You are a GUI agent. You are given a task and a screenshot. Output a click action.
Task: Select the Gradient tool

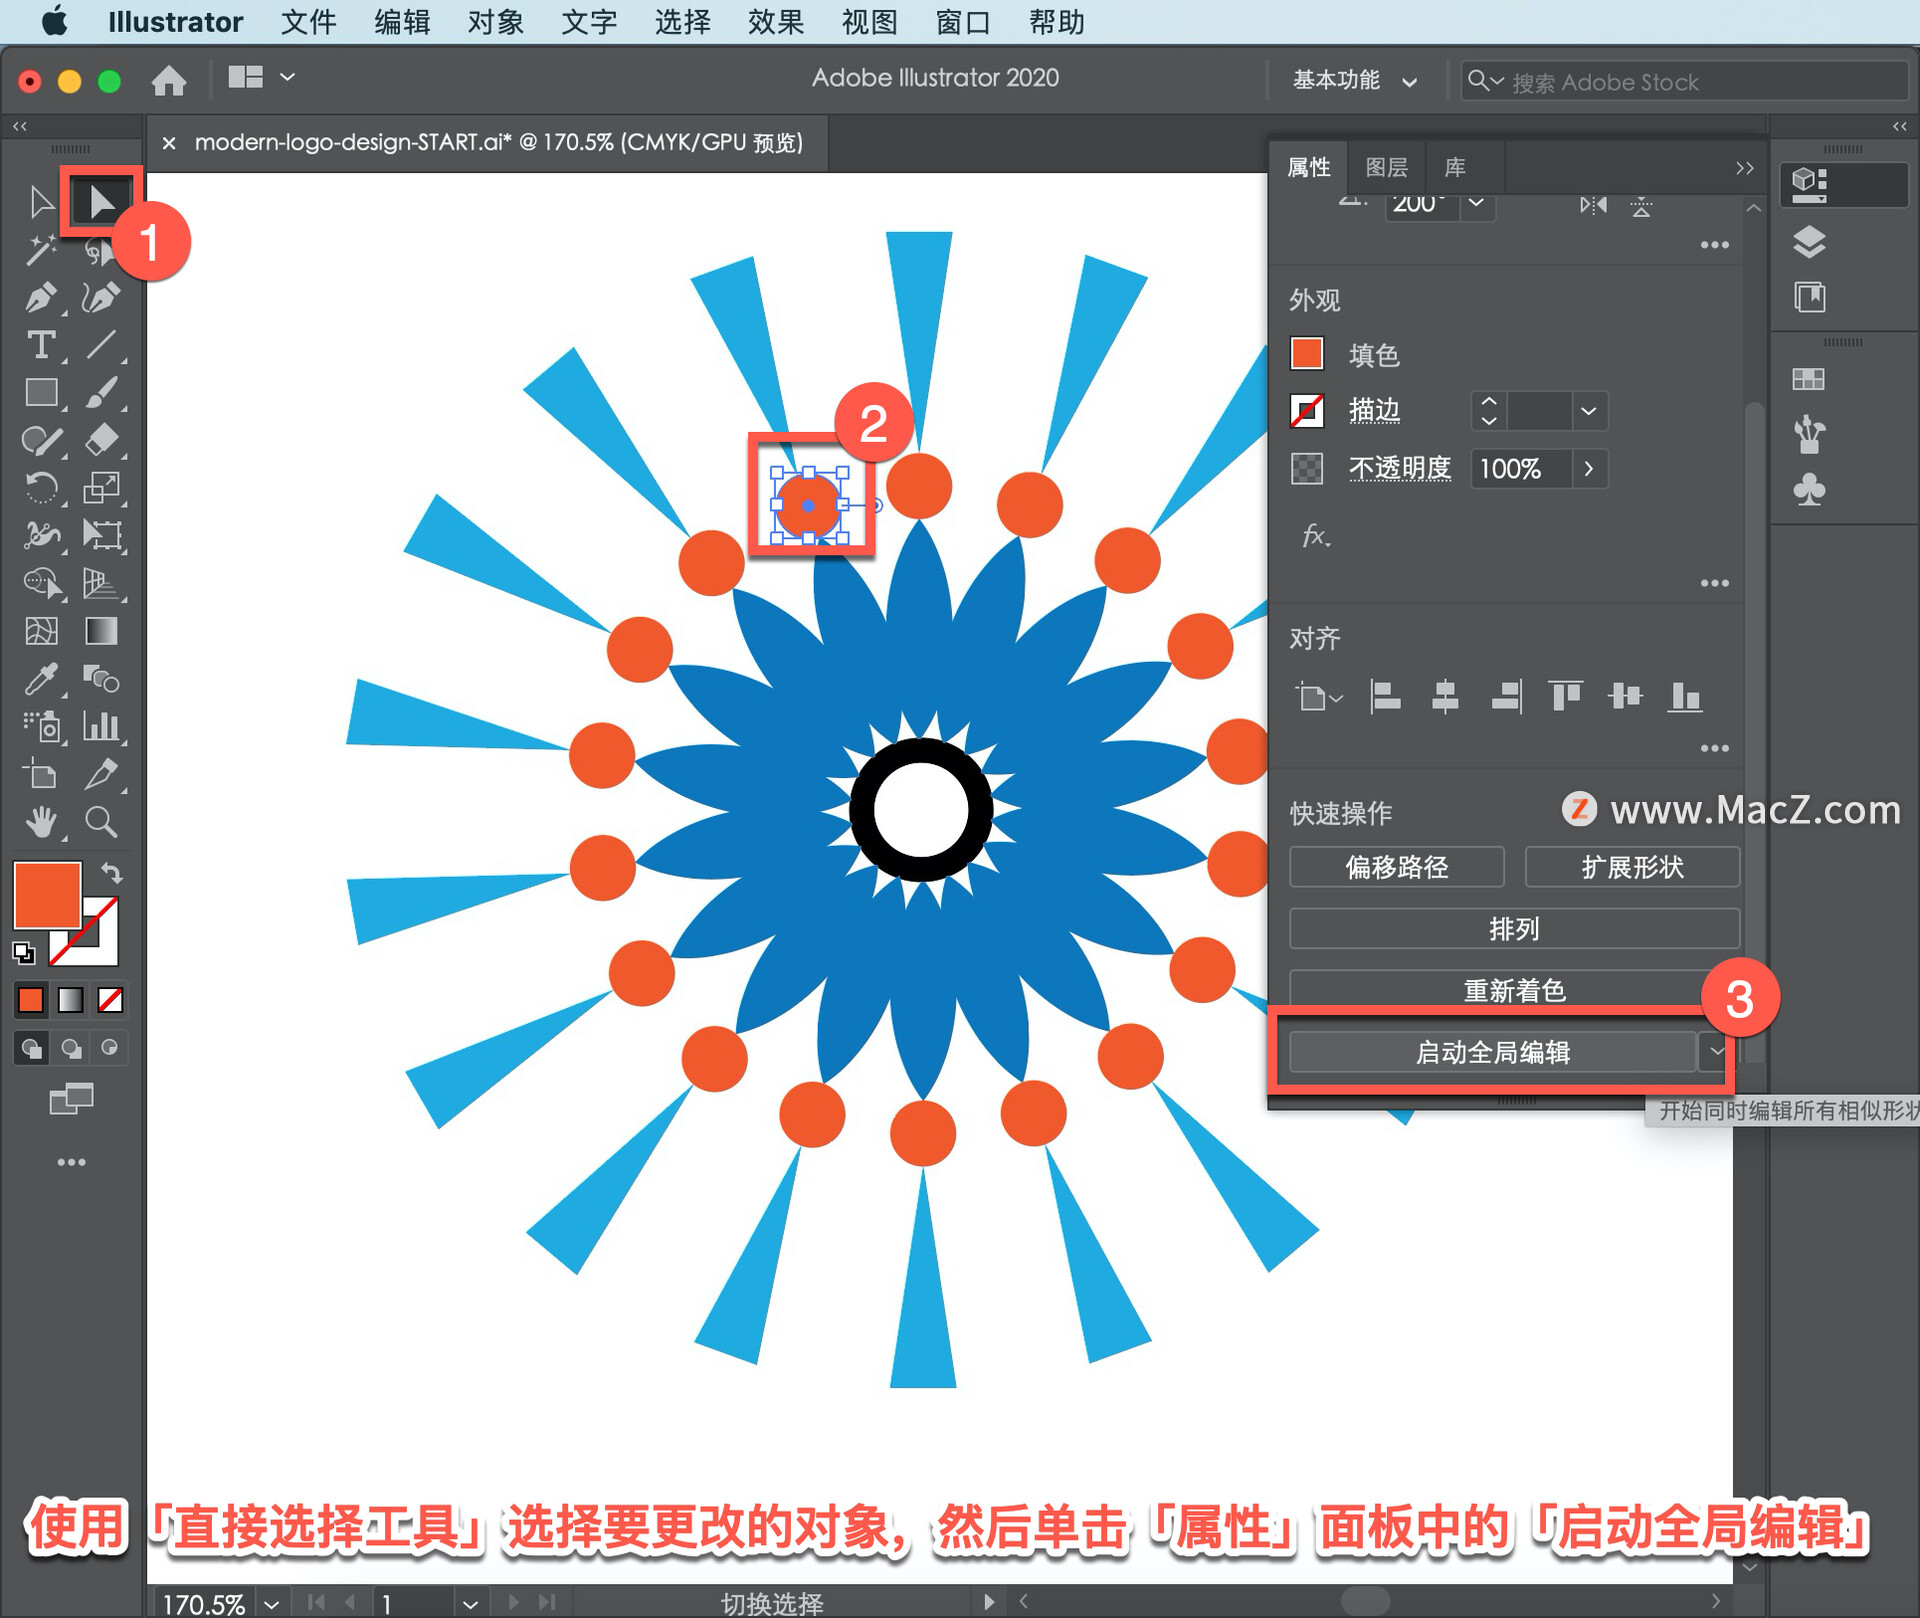101,631
